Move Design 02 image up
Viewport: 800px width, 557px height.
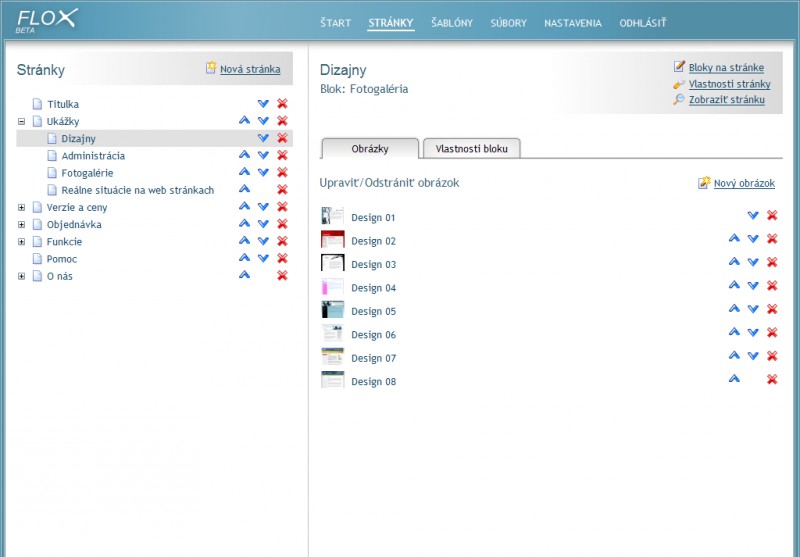pos(734,238)
